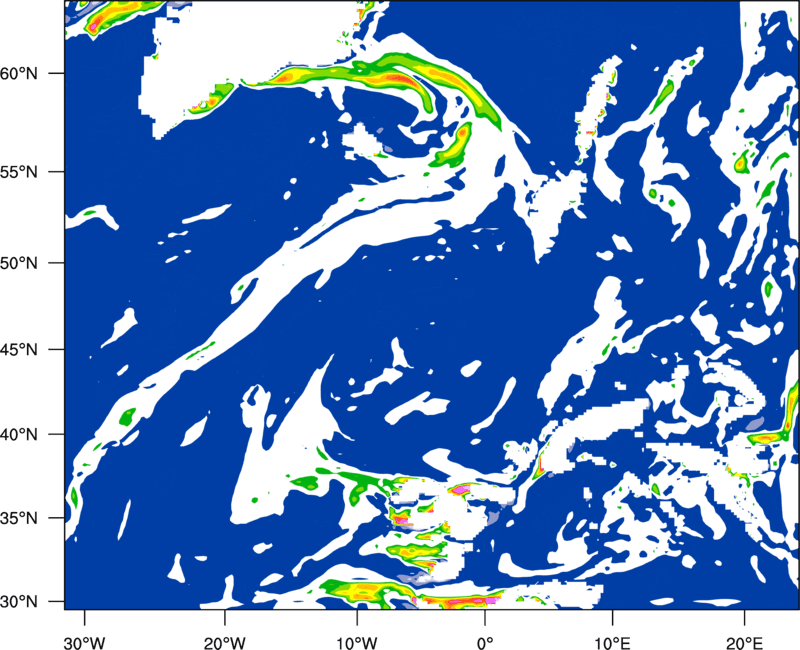Click the 60°N latitude label
The image size is (800, 650).
click(x=19, y=73)
